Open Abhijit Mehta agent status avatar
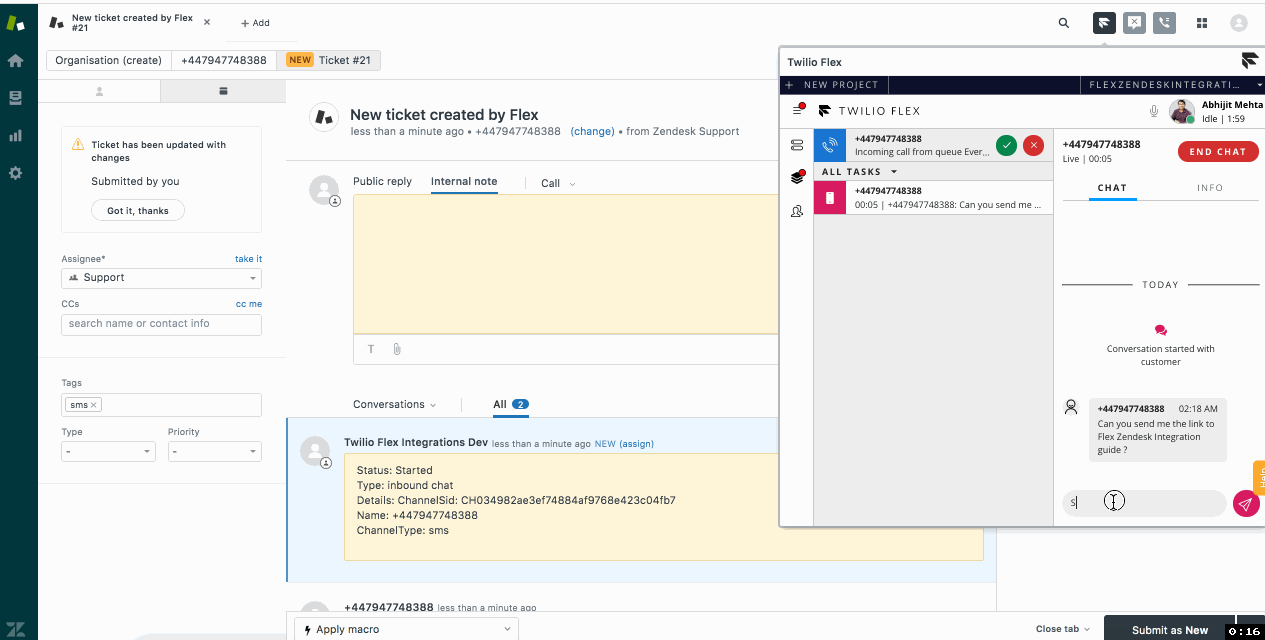Image resolution: width=1265 pixels, height=640 pixels. [1182, 111]
